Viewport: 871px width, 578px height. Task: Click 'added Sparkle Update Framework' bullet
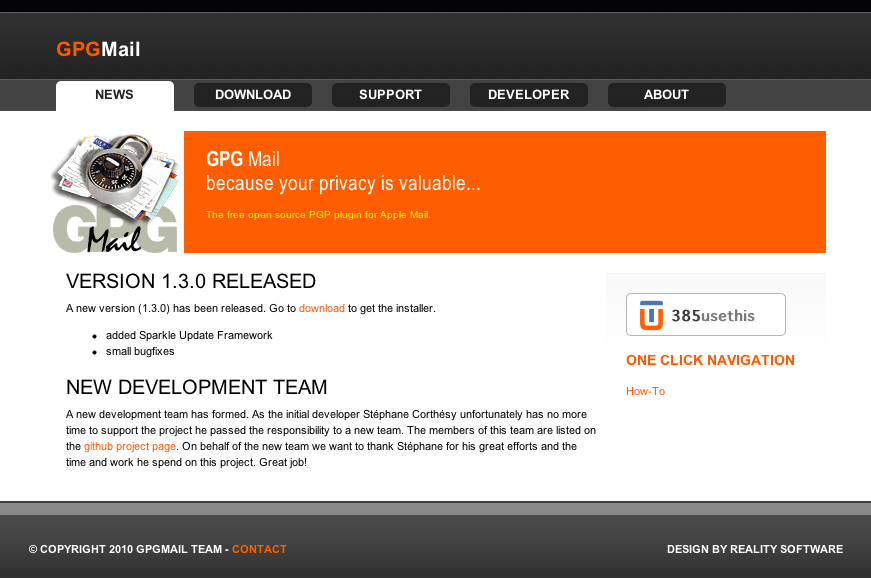[x=189, y=335]
